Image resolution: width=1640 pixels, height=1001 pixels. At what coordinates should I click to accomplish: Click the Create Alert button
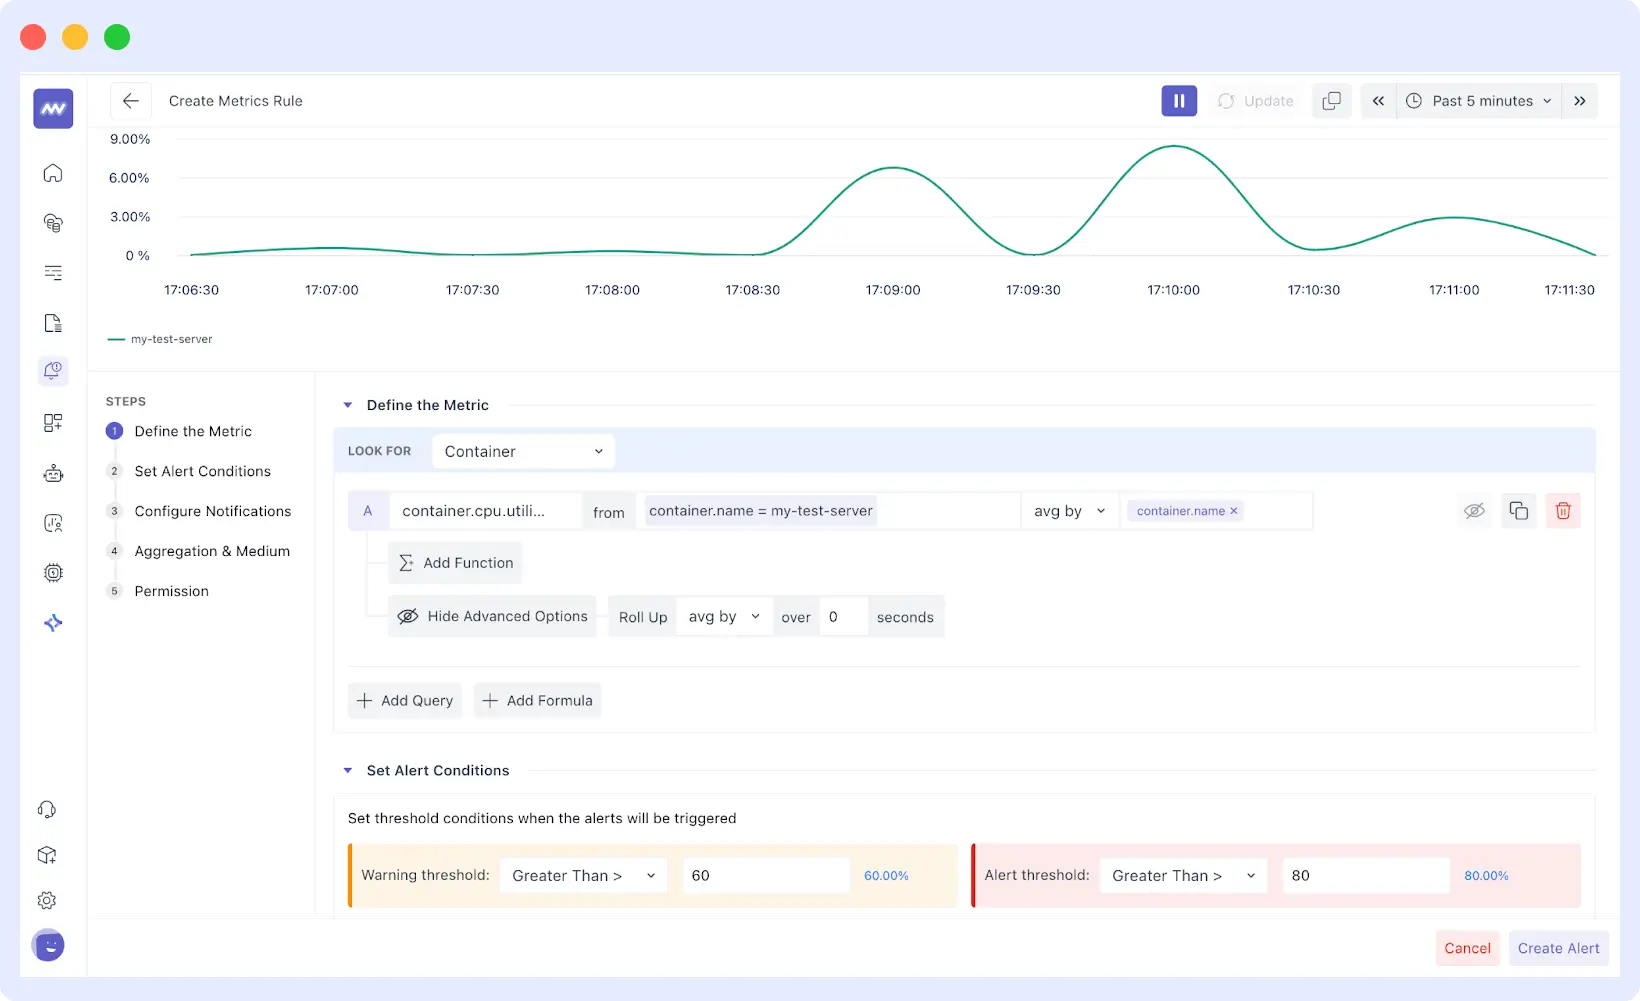click(1558, 948)
